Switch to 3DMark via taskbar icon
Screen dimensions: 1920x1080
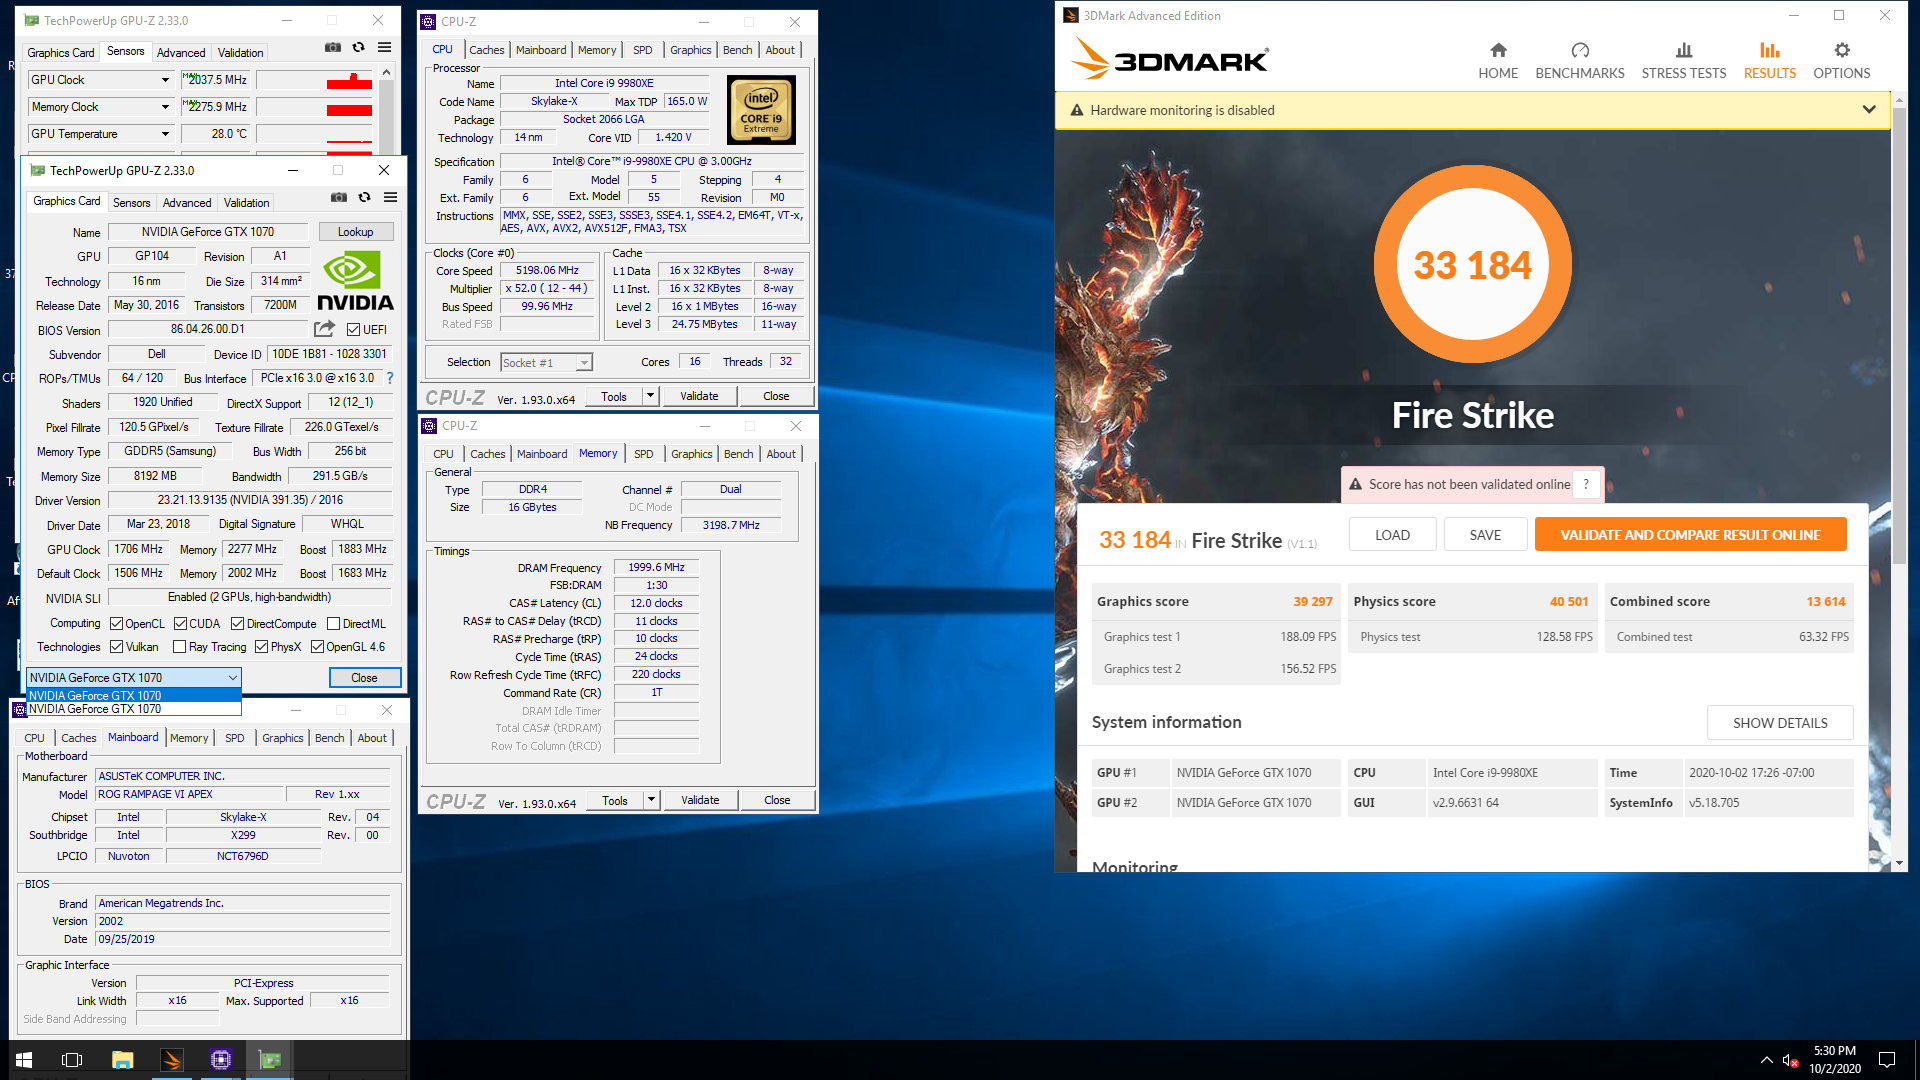tap(172, 1060)
